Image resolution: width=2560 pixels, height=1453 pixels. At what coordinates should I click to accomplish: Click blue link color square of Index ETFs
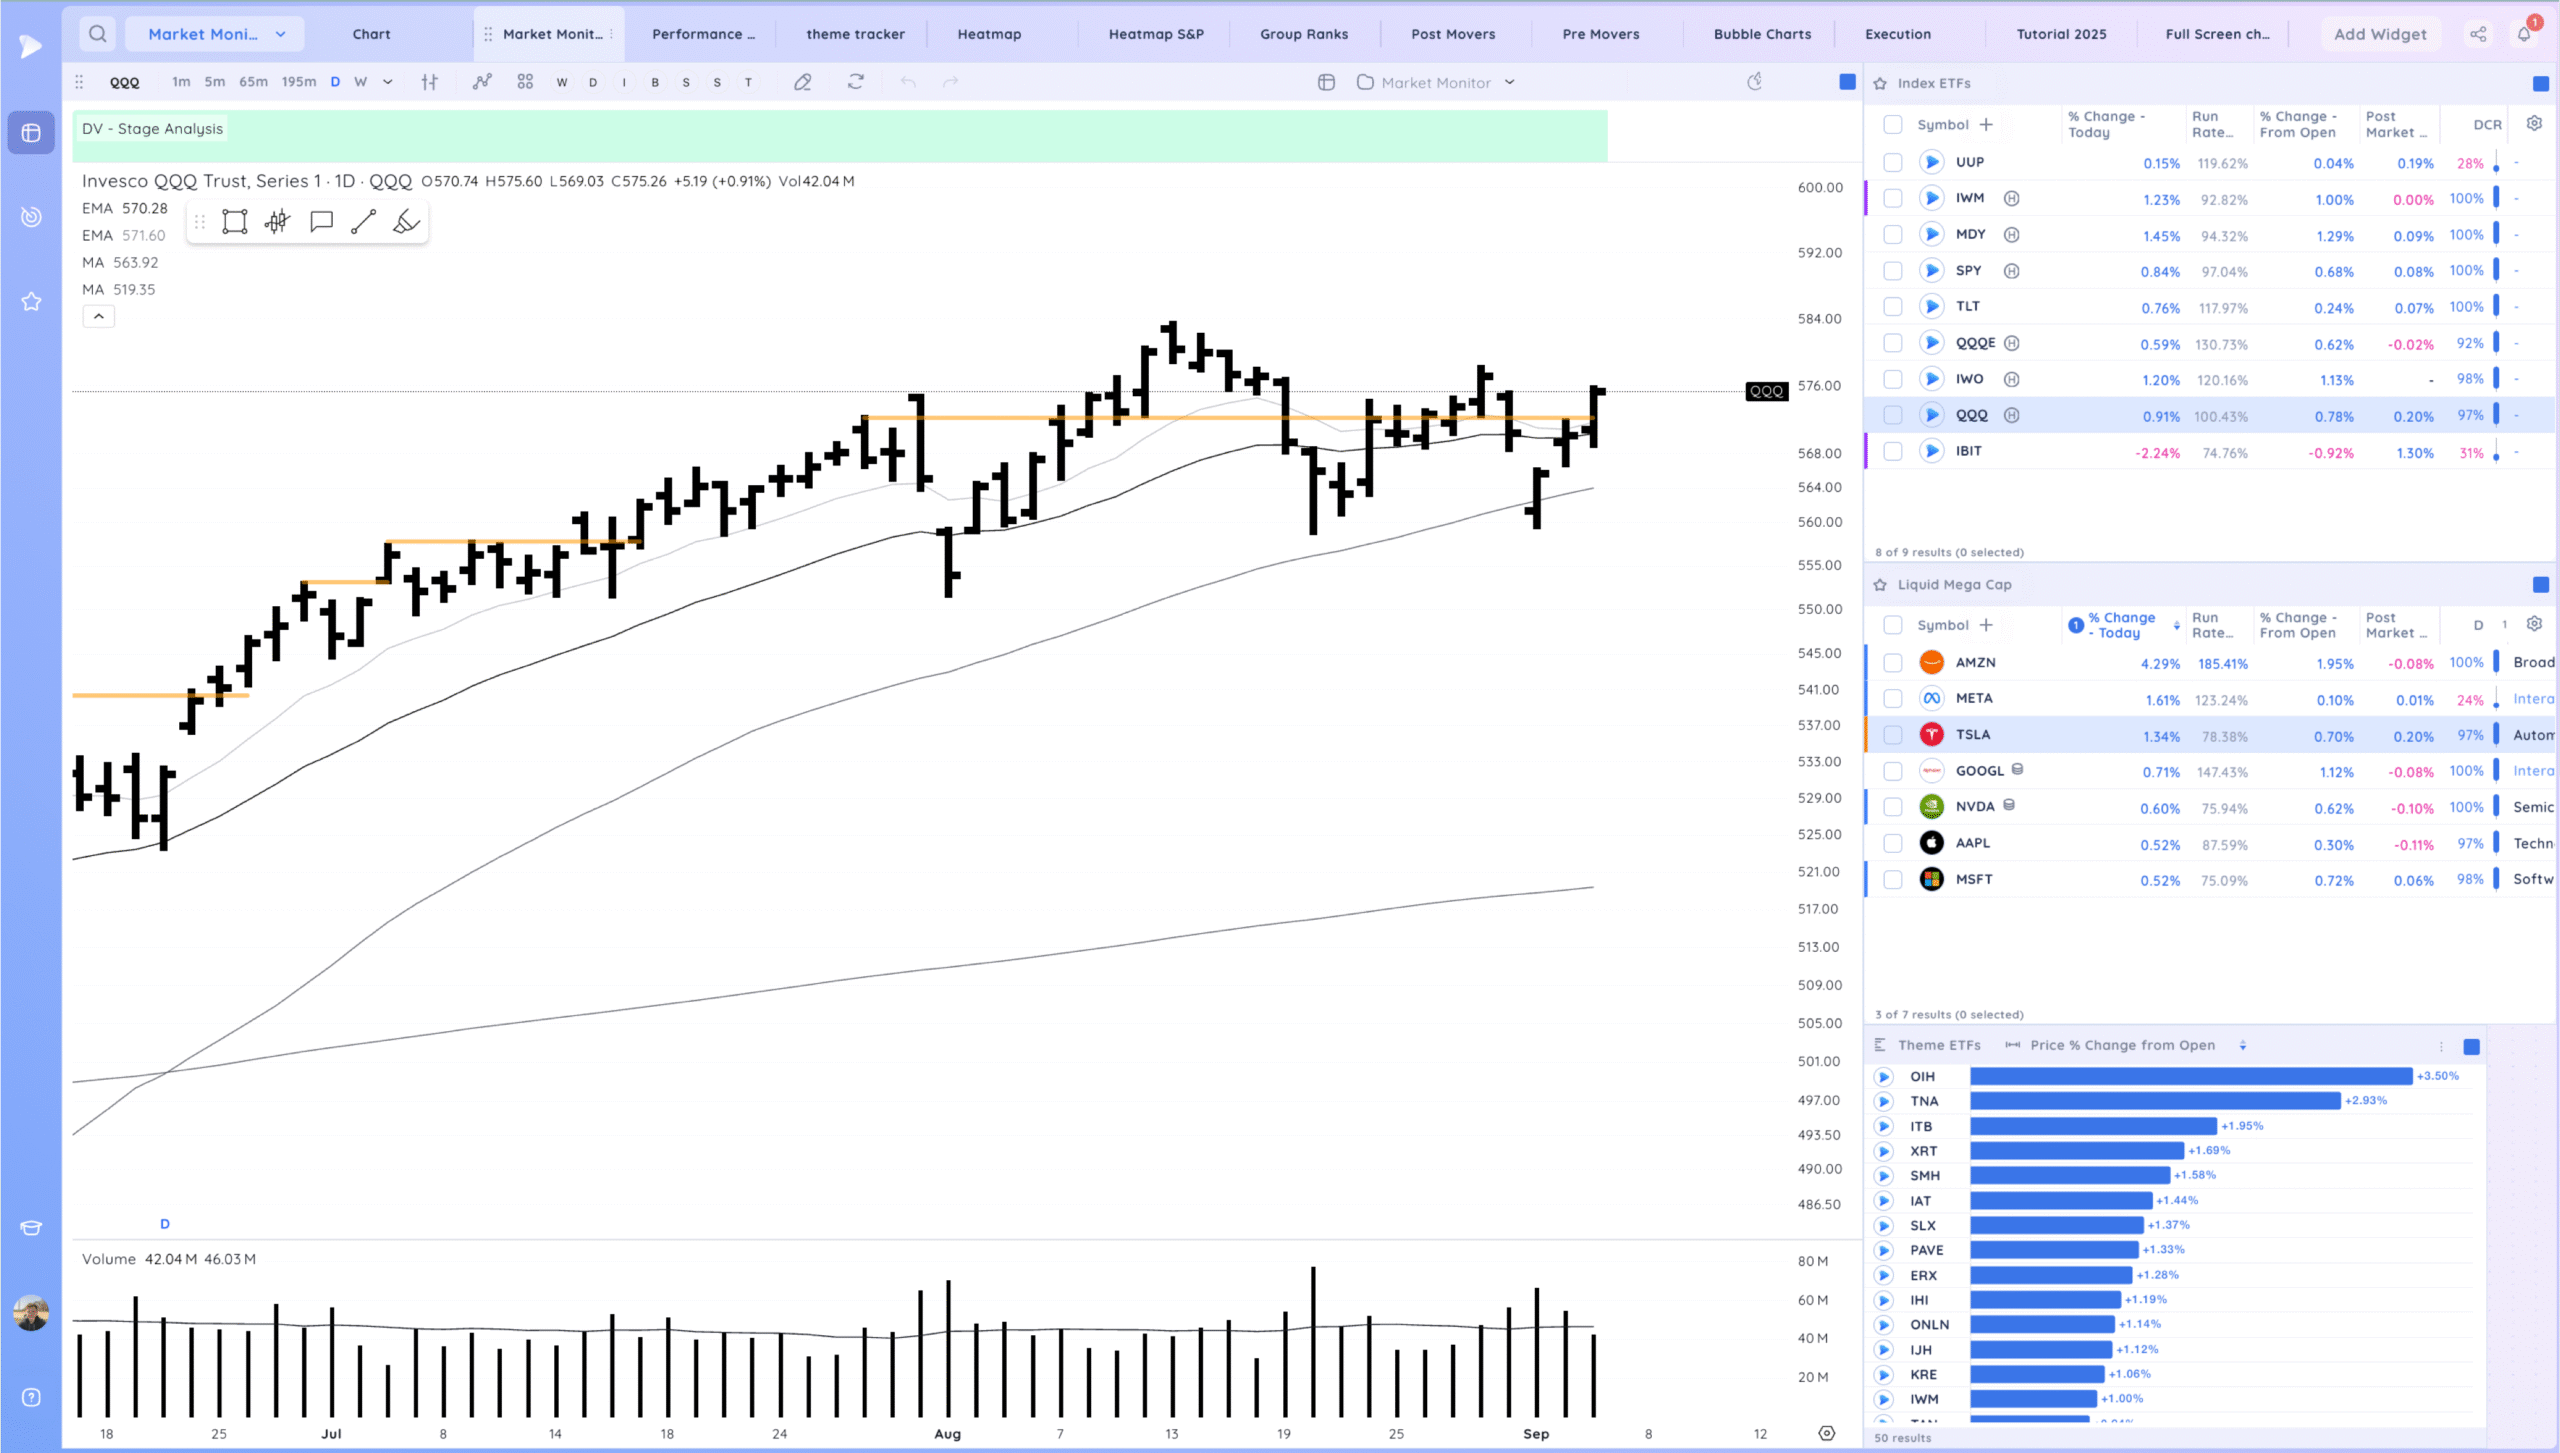[x=2540, y=83]
